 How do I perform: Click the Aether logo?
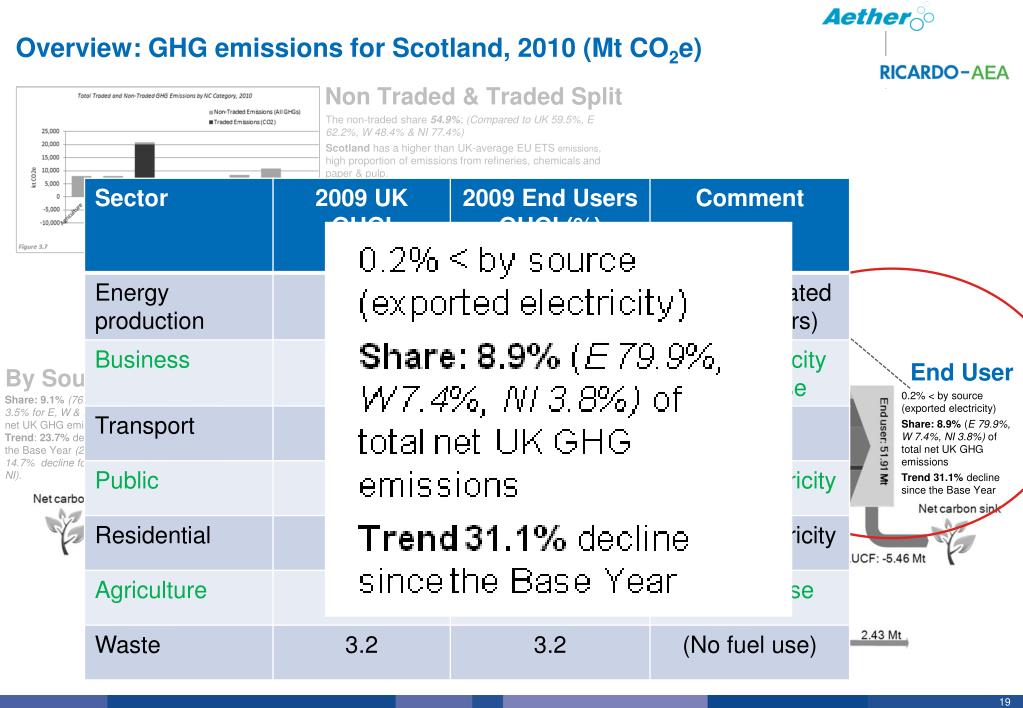pyautogui.click(x=878, y=18)
